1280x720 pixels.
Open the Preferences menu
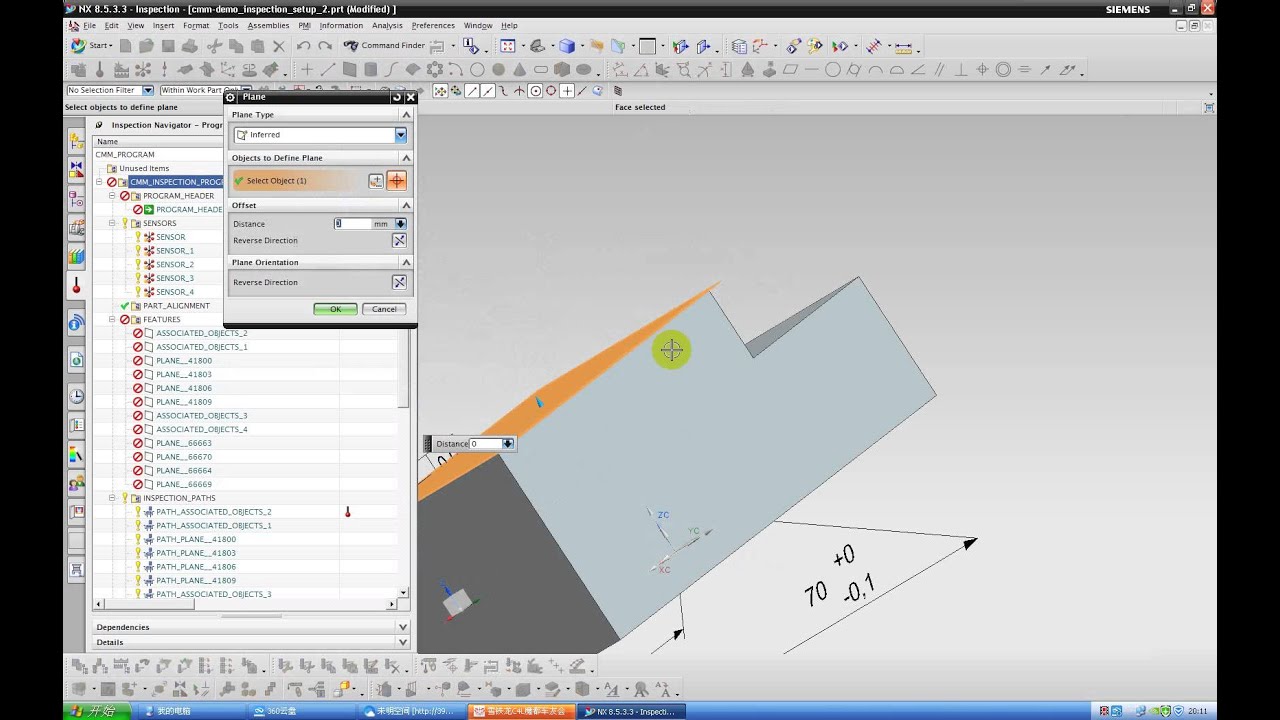pos(432,25)
